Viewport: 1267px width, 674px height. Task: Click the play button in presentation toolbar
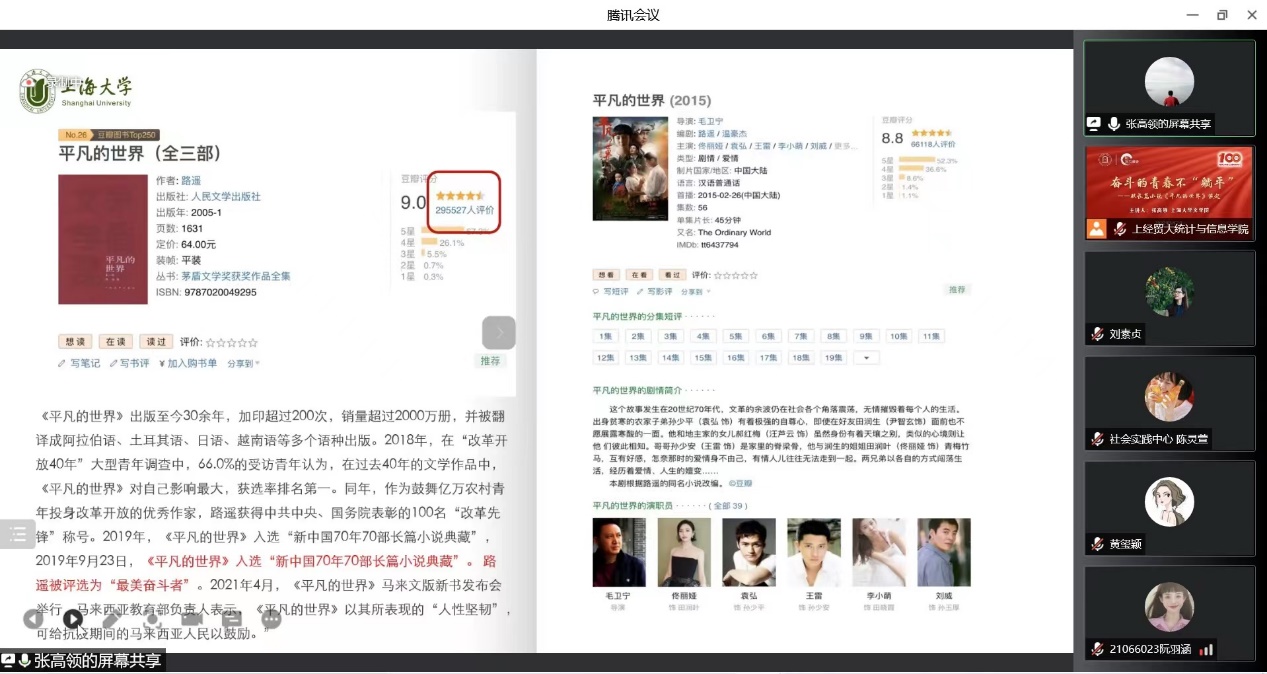click(x=73, y=619)
